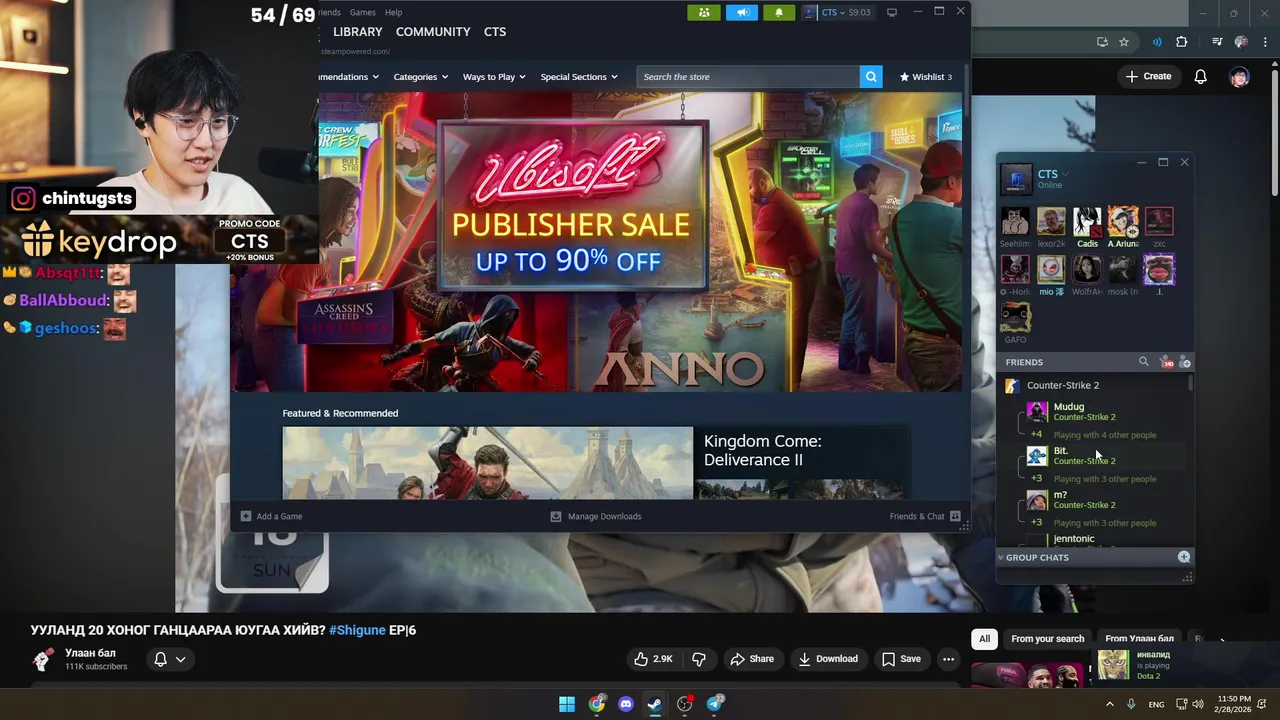This screenshot has height=720, width=1280.
Task: Open the Wishlist 3 link
Action: pos(926,77)
